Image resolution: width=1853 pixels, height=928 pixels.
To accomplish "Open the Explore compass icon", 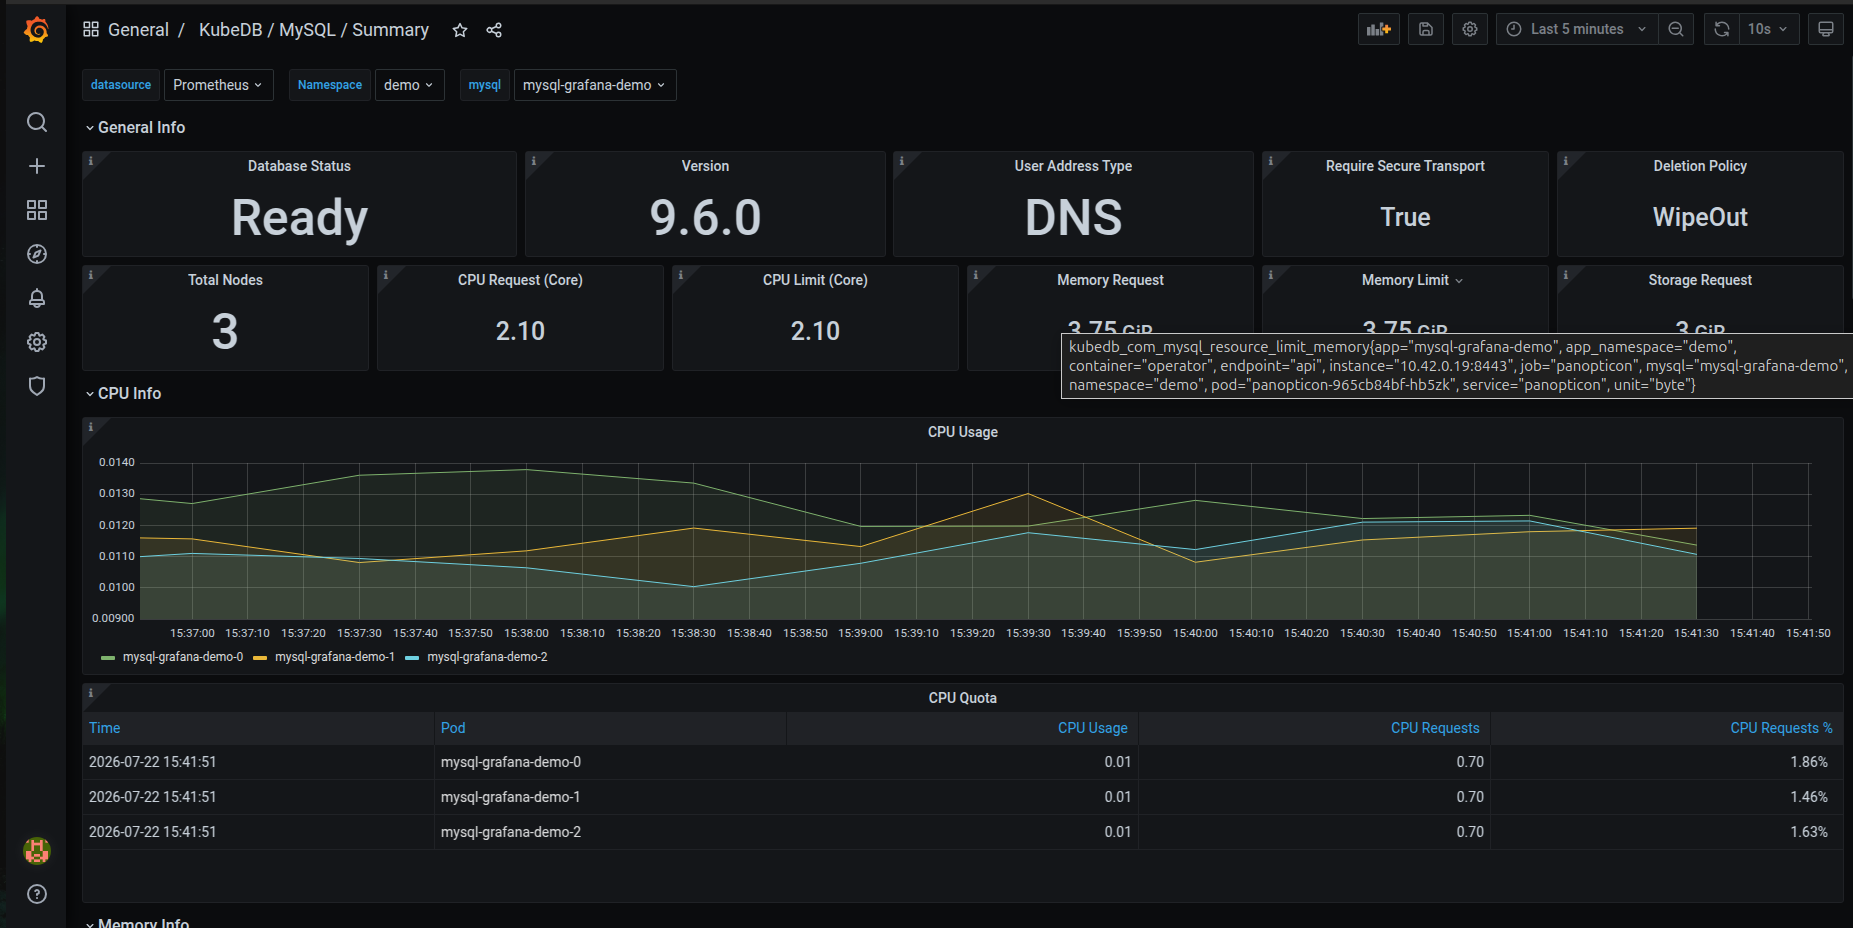I will [37, 254].
